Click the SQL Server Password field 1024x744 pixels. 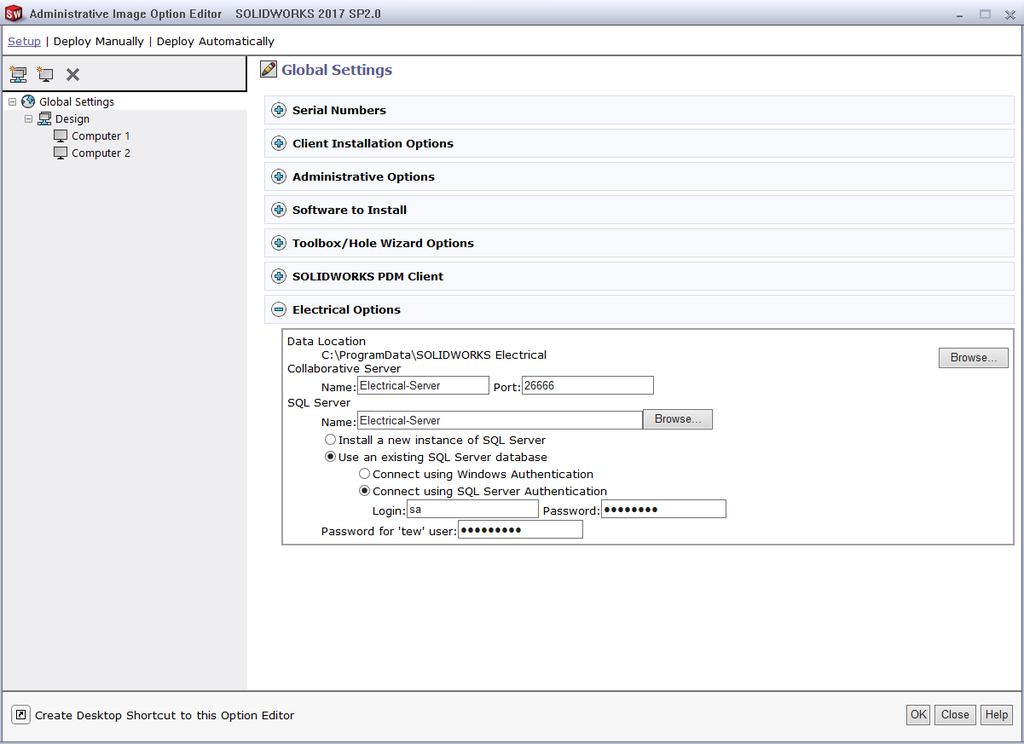[x=664, y=509]
